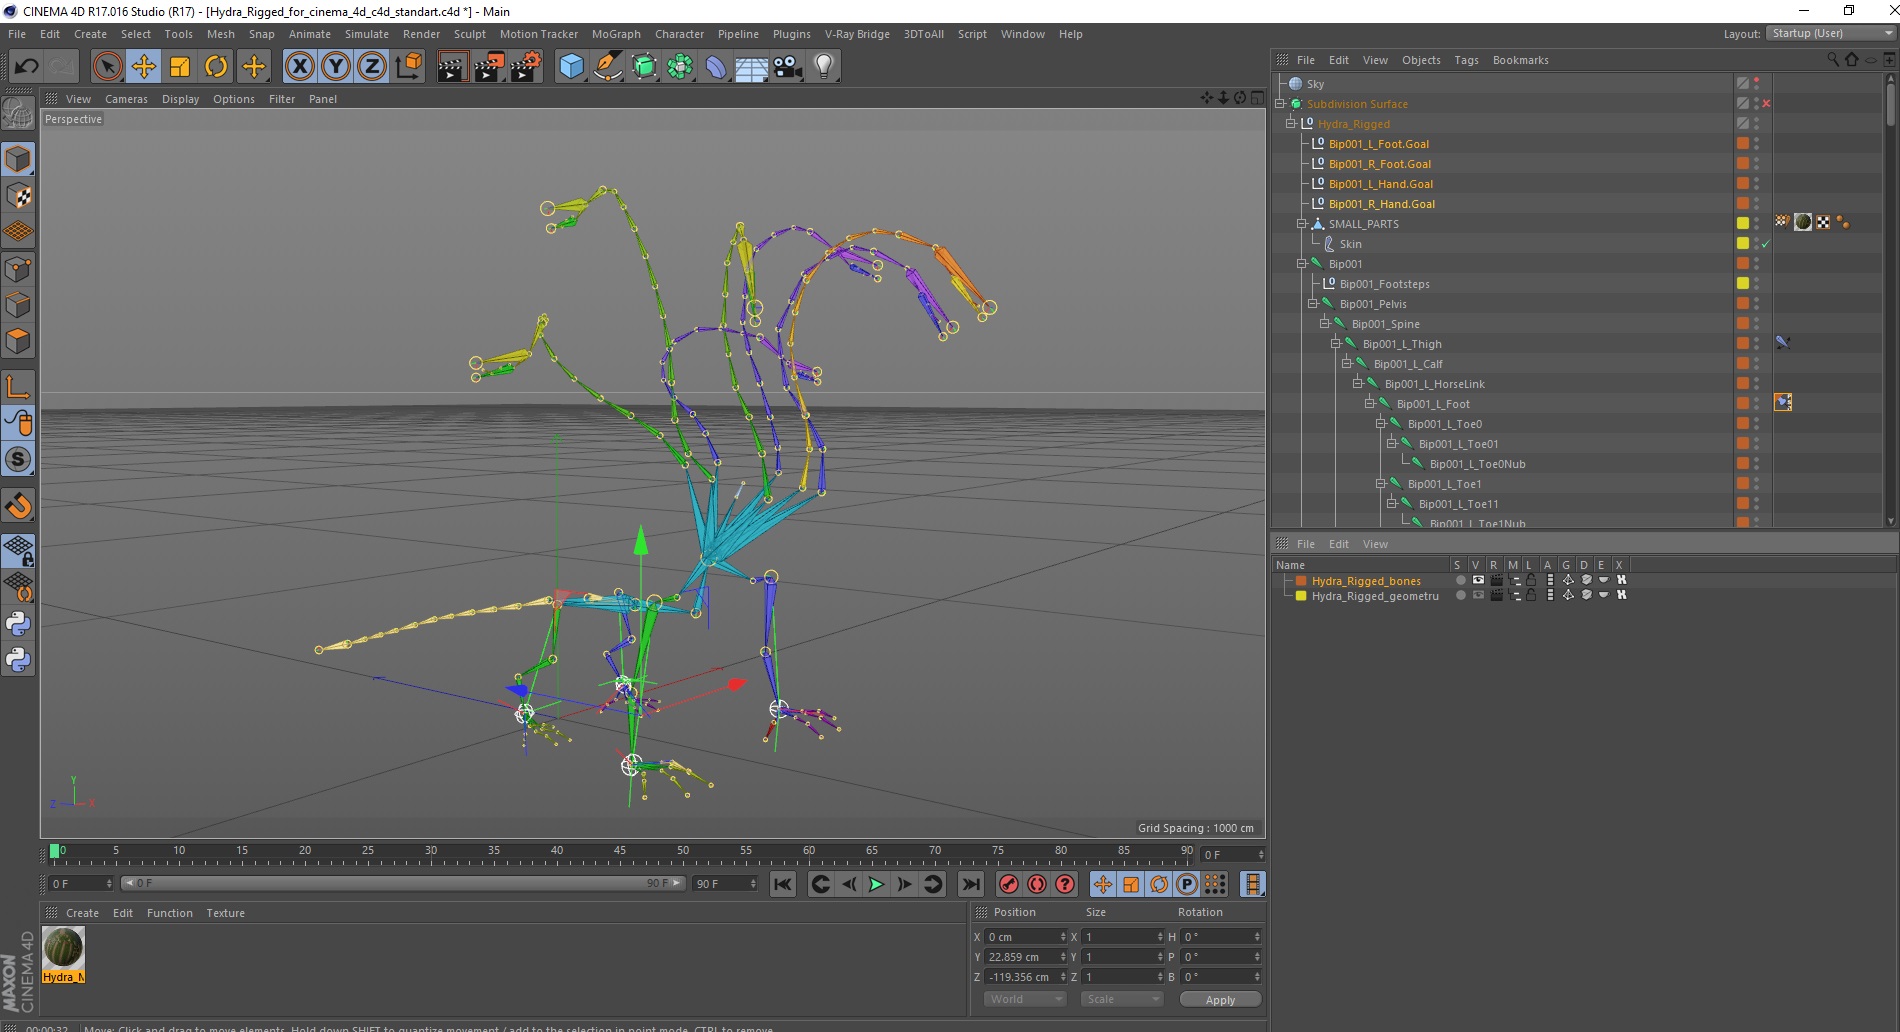Screen dimensions: 1900x1032
Task: Open Edit Render Settings
Action: point(526,67)
